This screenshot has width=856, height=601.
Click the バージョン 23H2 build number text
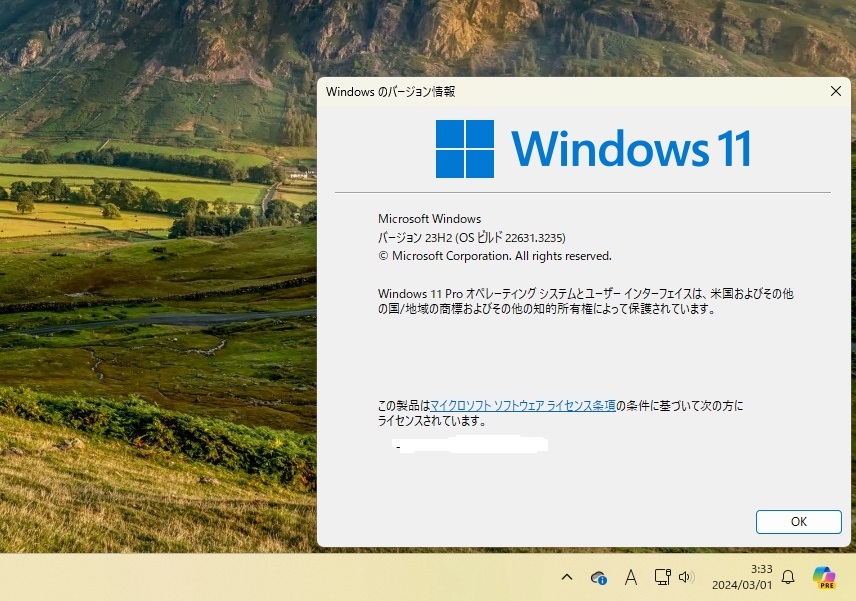(x=472, y=237)
